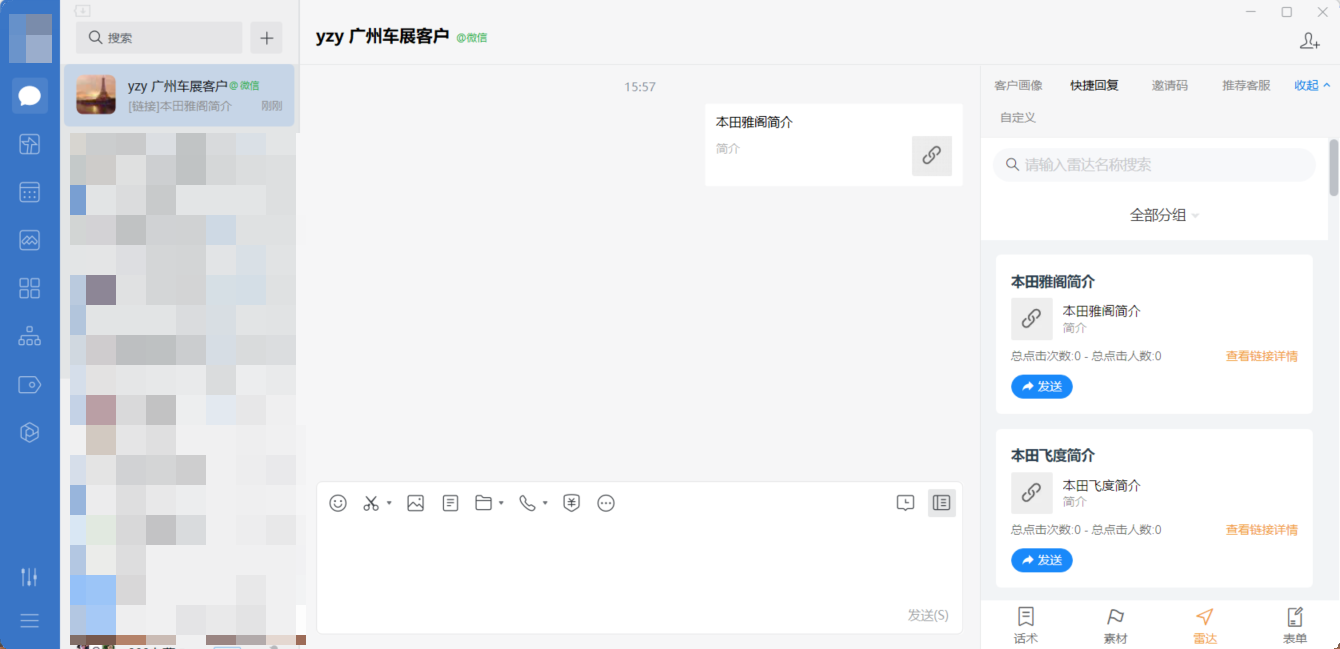Click the link icon of 本田雅阁简介 card
This screenshot has height=649, width=1340.
tap(1032, 319)
